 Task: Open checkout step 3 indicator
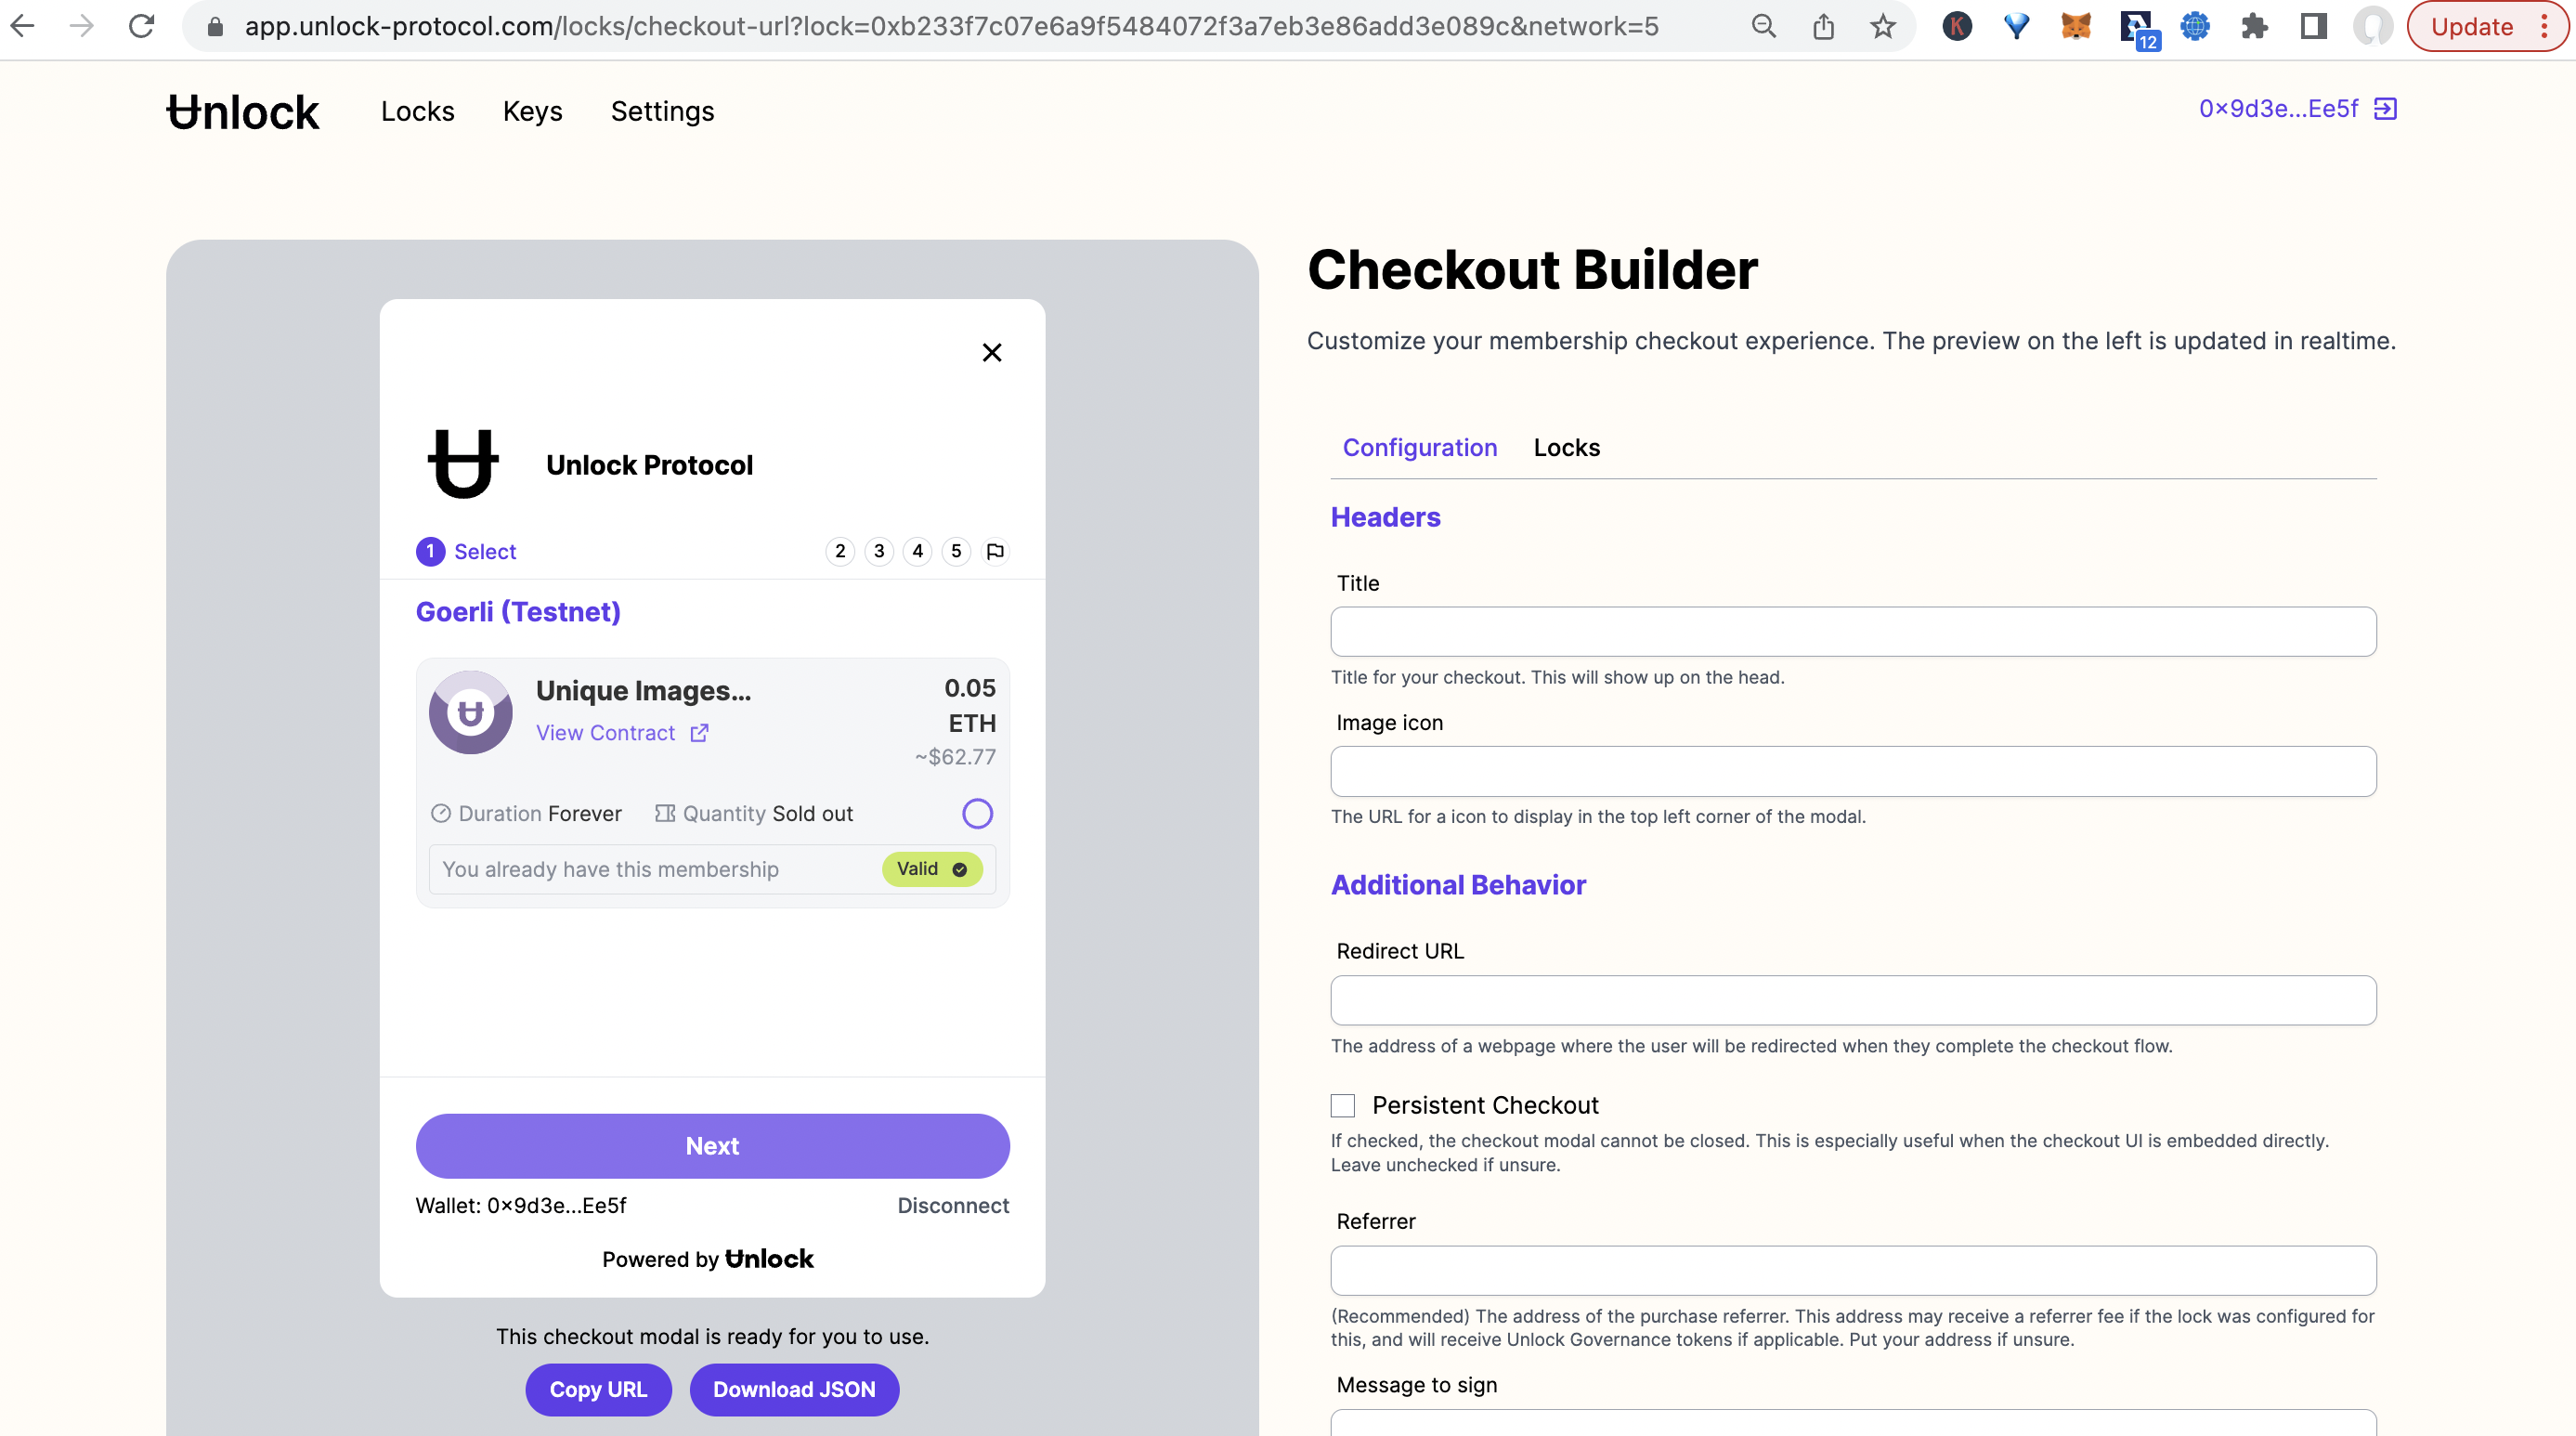(878, 551)
